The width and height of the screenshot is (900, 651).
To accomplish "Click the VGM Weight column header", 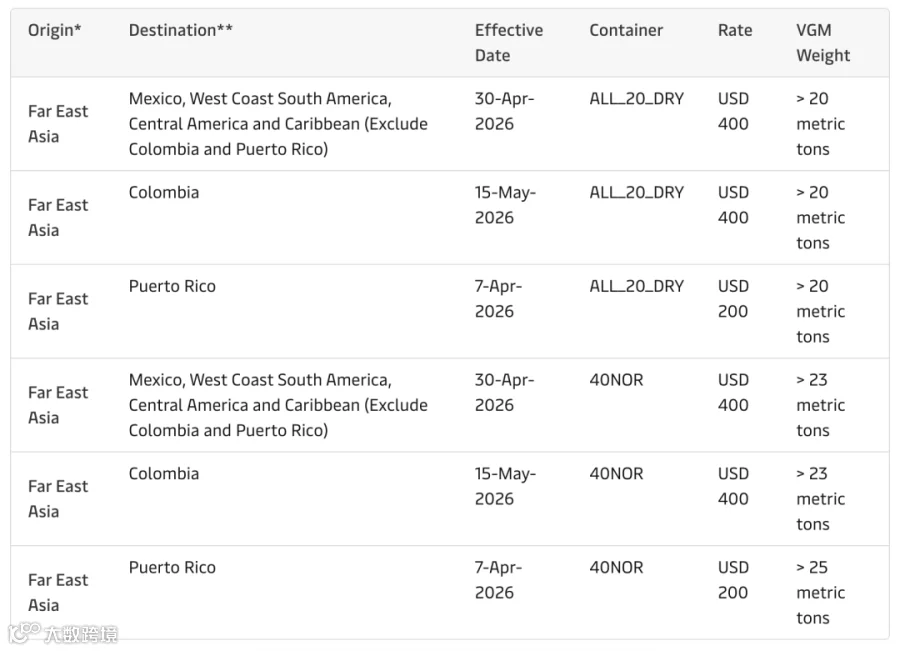I will click(x=823, y=42).
